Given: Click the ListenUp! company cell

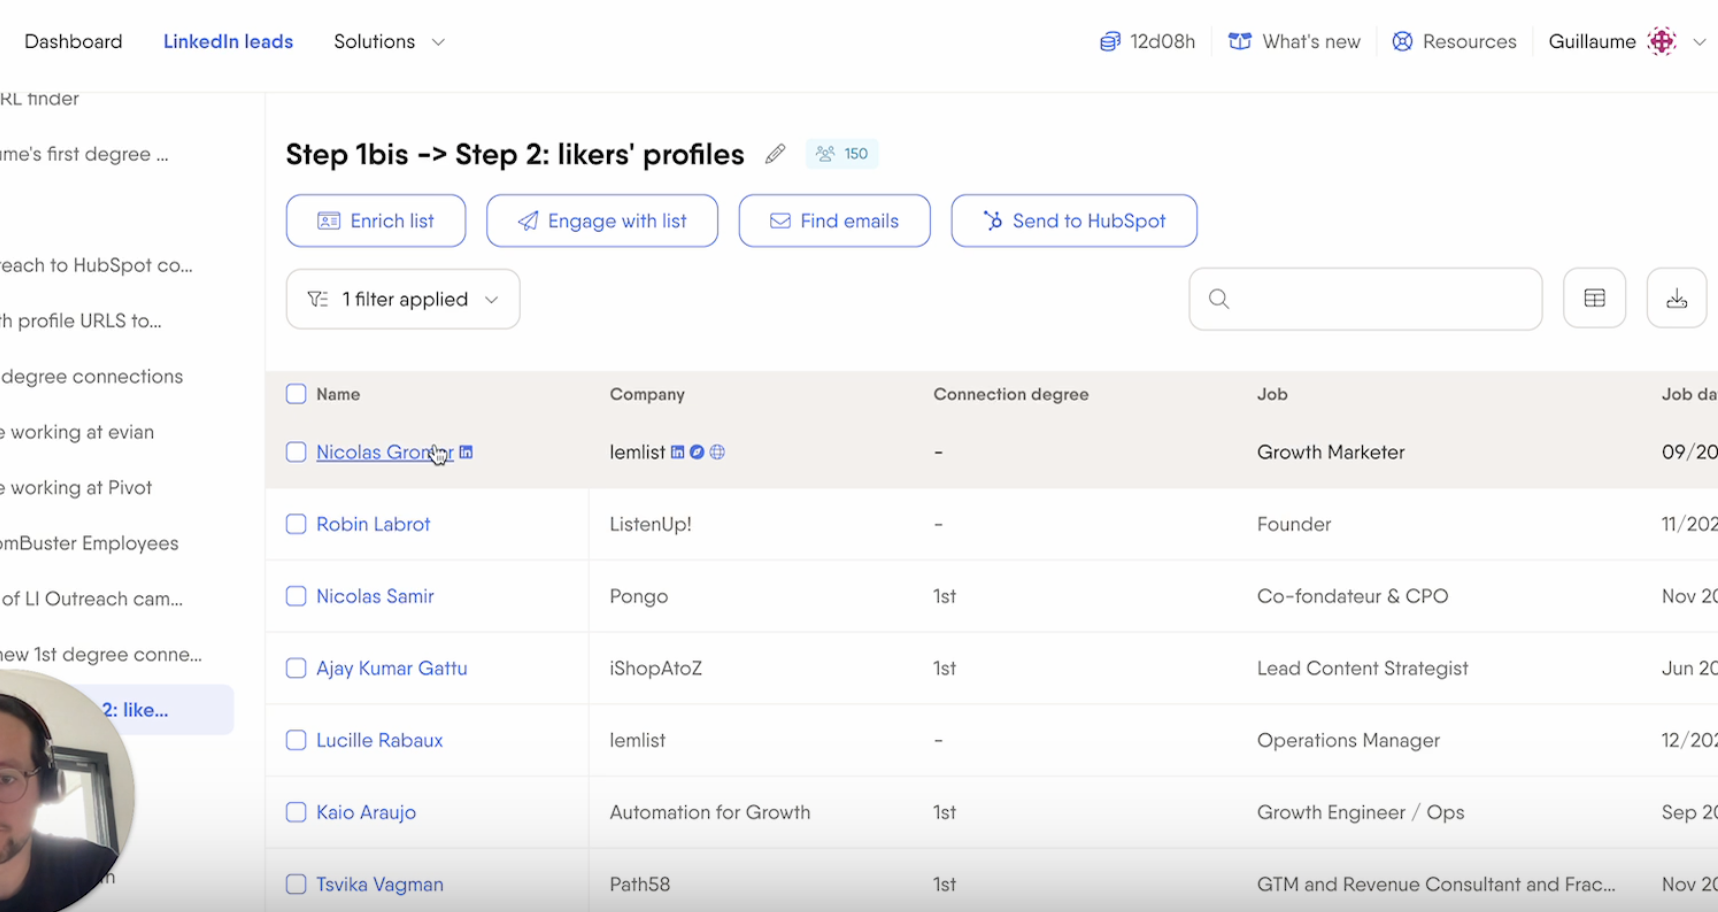Looking at the screenshot, I should (x=651, y=524).
